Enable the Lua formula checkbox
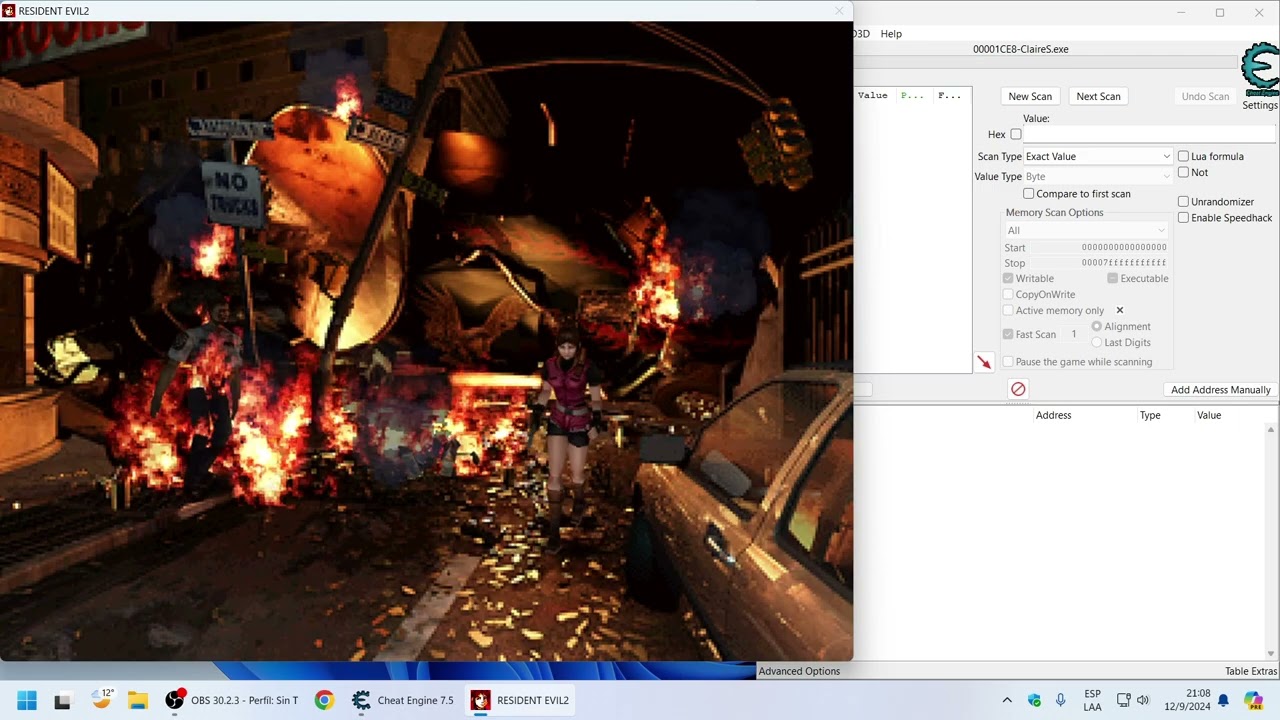1280x720 pixels. coord(1183,156)
